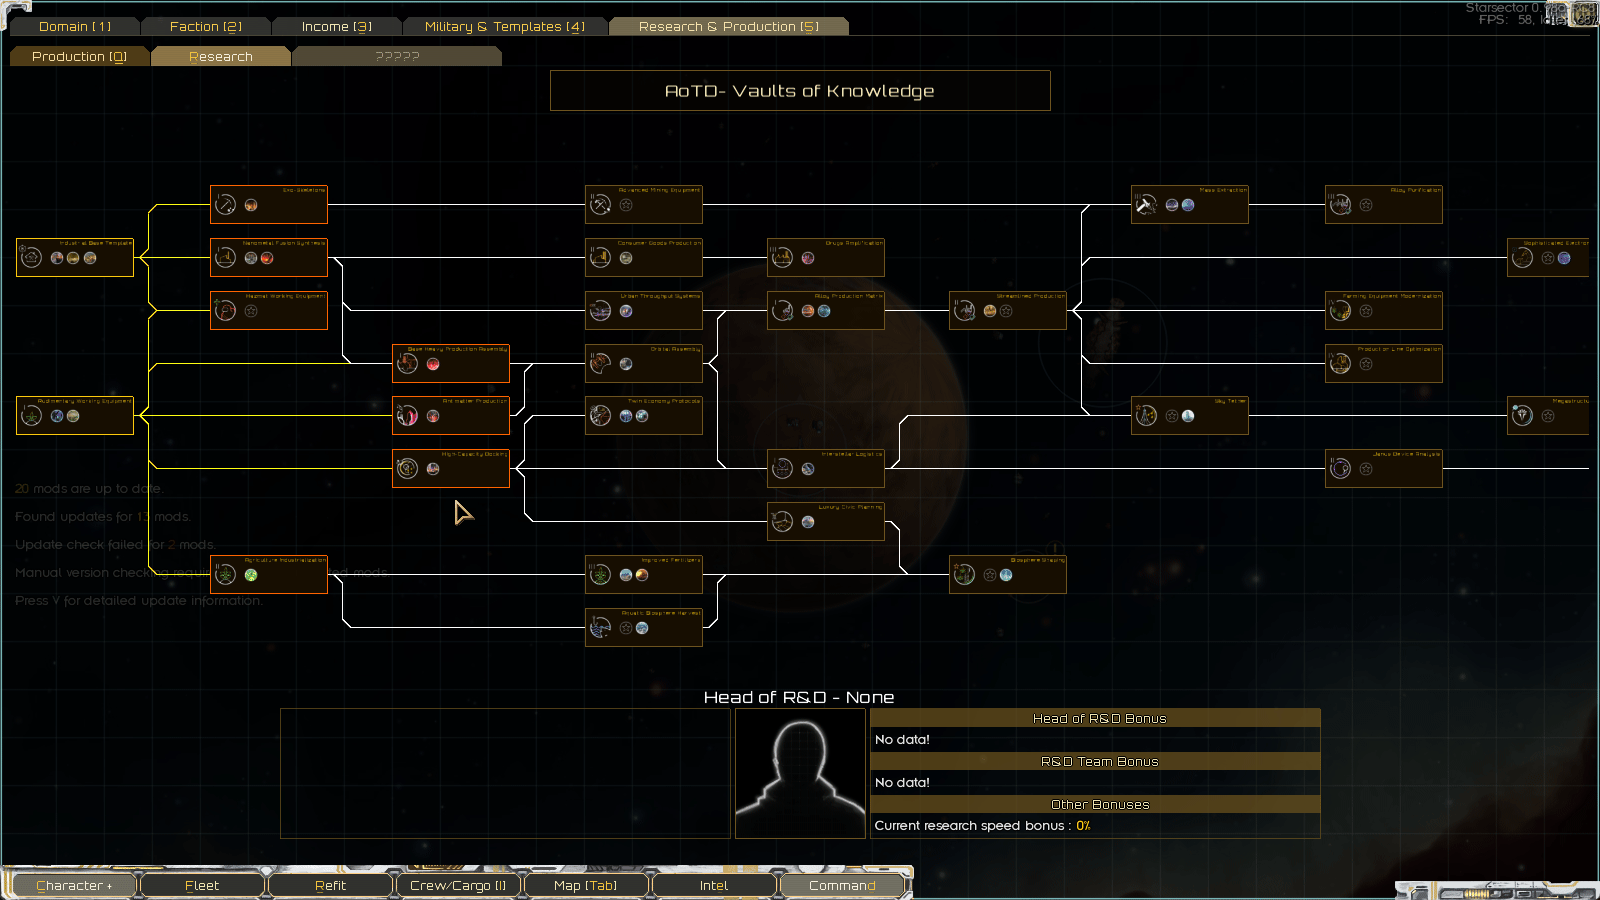Select the Exo-Skeletons research node icon
Viewport: 1600px width, 900px height.
pyautogui.click(x=226, y=205)
